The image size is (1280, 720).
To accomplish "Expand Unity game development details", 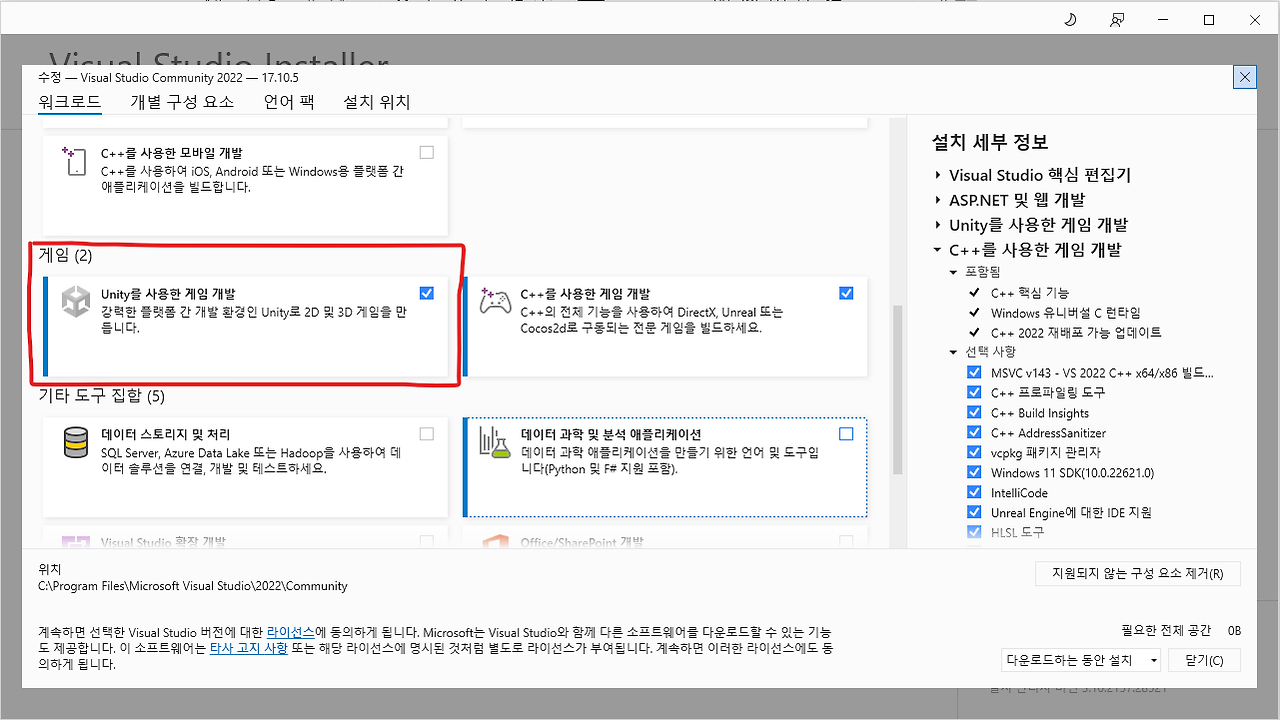I will [938, 225].
